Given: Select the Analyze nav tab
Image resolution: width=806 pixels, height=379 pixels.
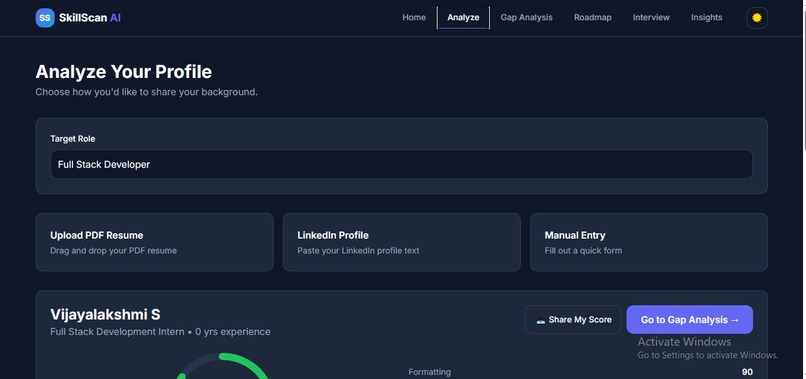Looking at the screenshot, I should pyautogui.click(x=463, y=17).
